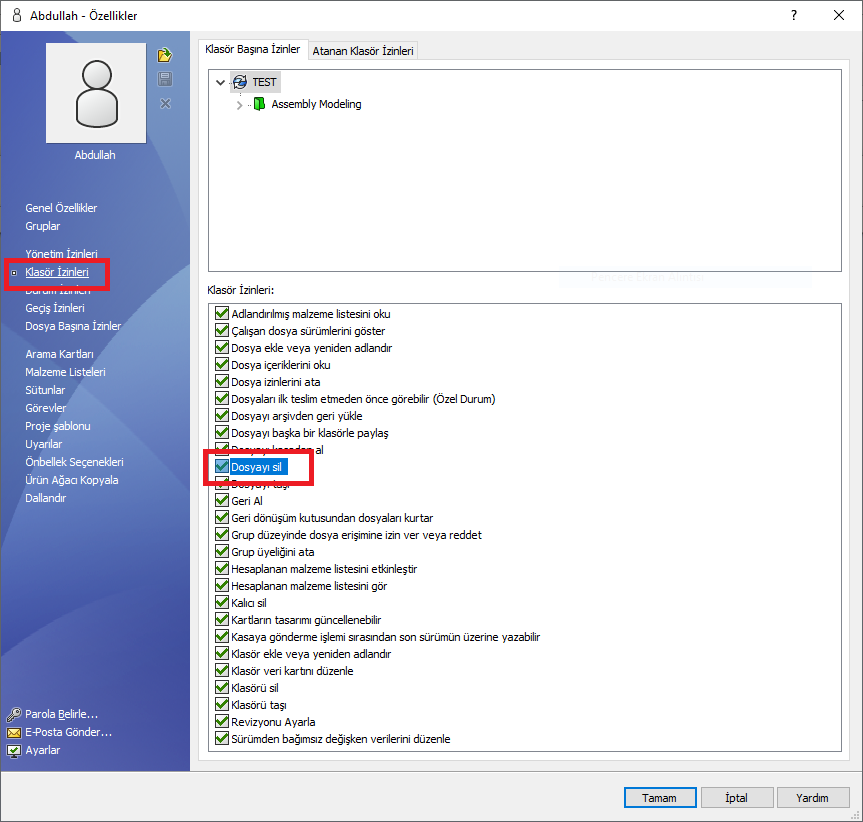
Task: Click the Parola Belirle keys icon
Action: (14, 715)
